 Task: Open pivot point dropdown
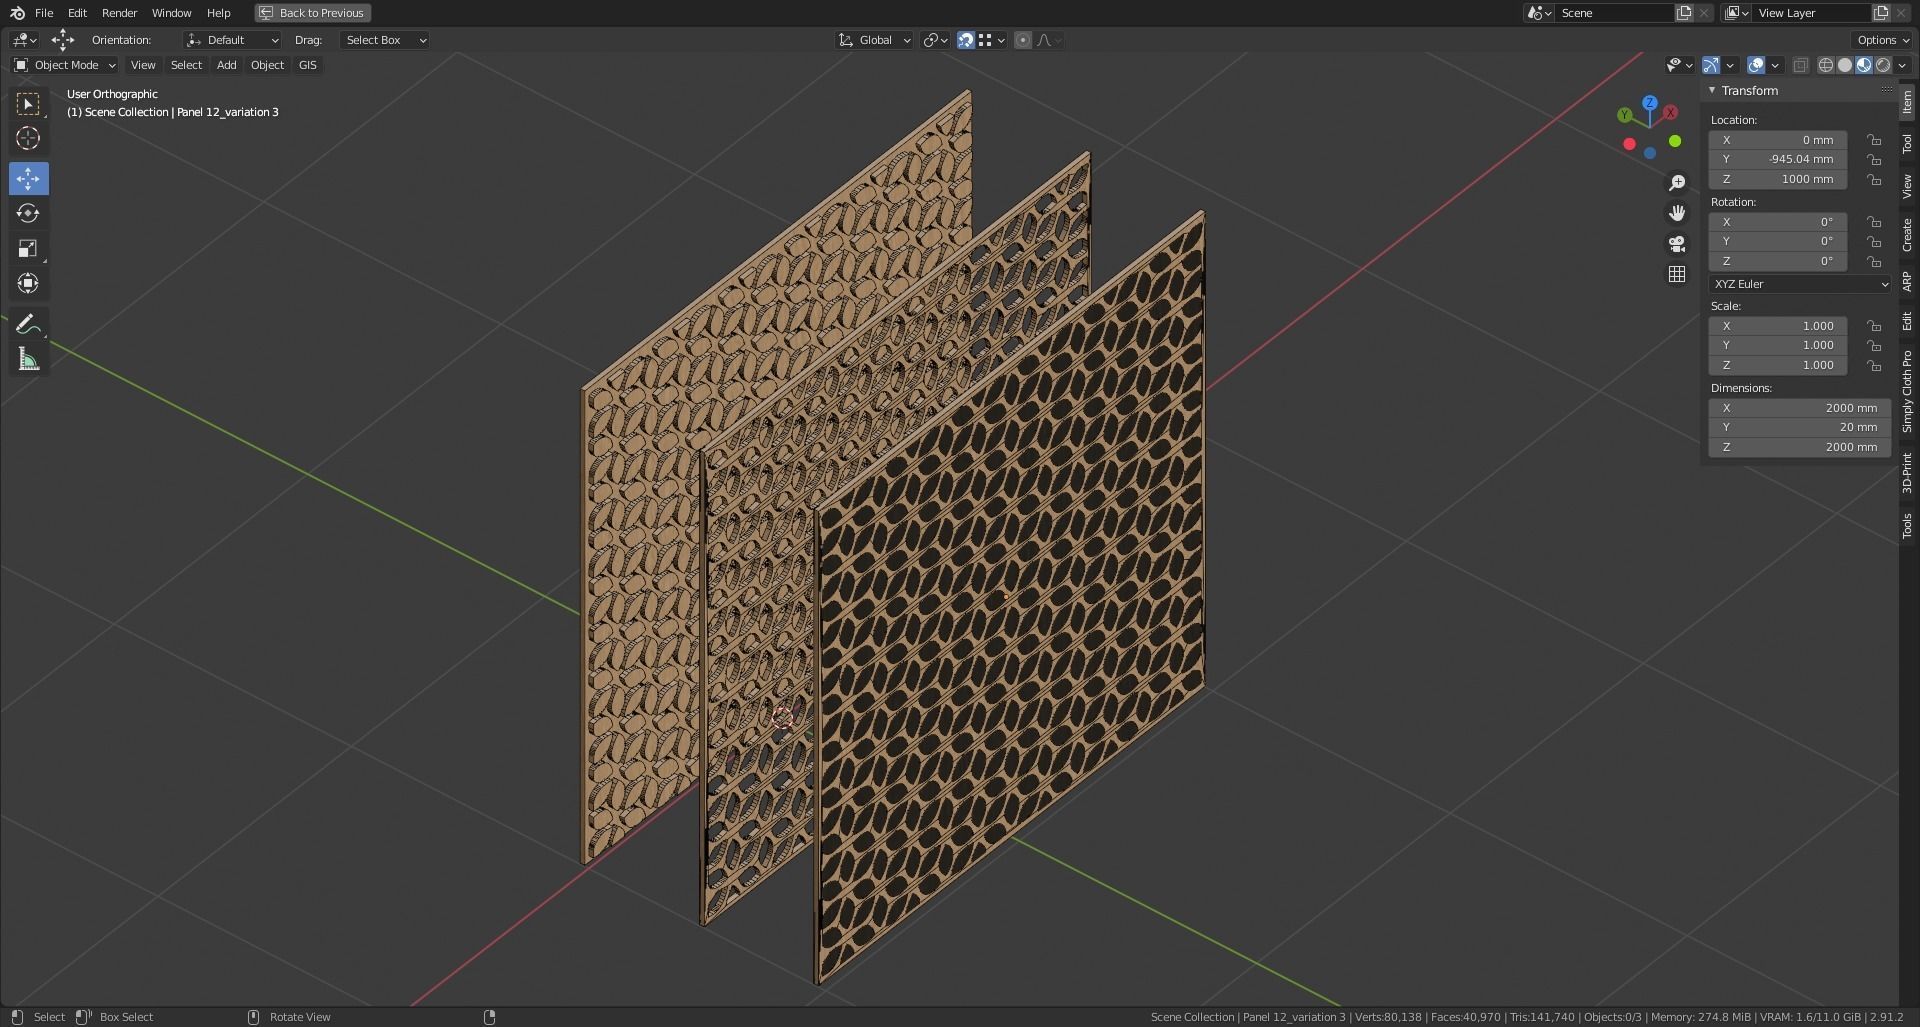point(936,40)
